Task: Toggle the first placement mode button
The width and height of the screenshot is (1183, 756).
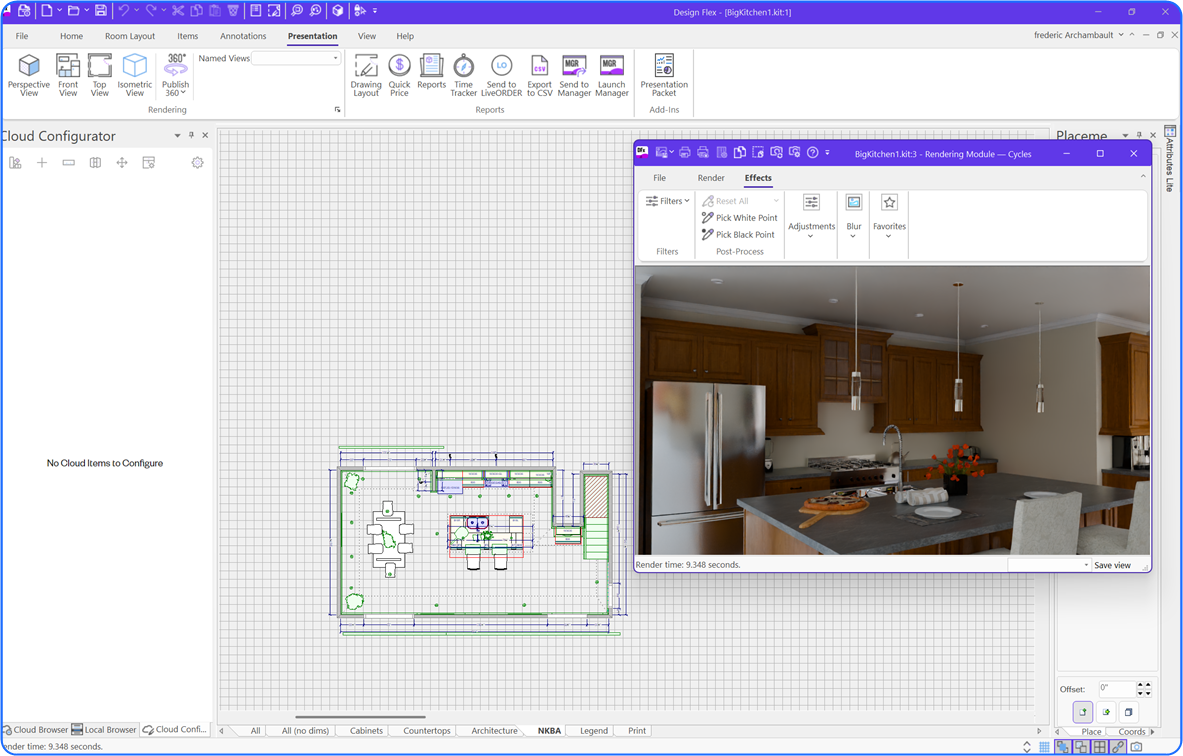Action: click(x=1083, y=712)
